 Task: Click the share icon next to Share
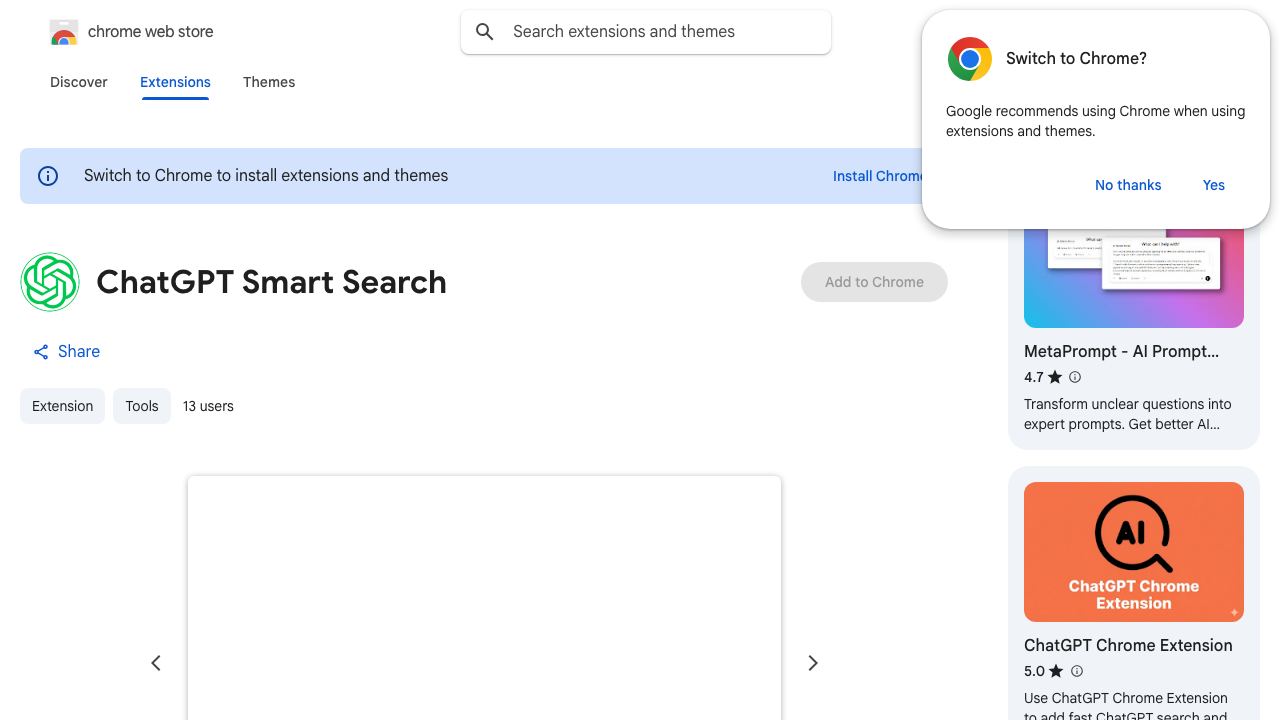tap(41, 352)
